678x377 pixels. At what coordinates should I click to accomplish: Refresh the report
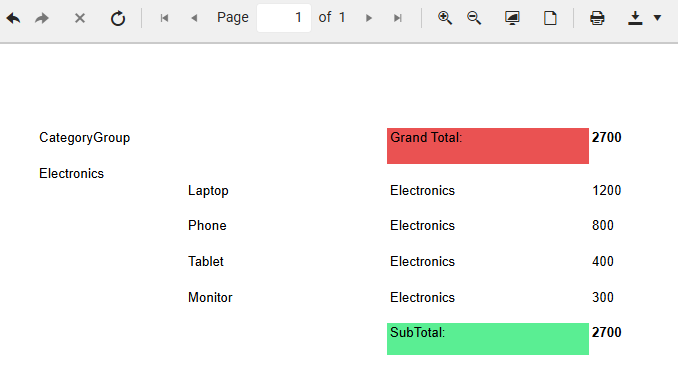[118, 18]
